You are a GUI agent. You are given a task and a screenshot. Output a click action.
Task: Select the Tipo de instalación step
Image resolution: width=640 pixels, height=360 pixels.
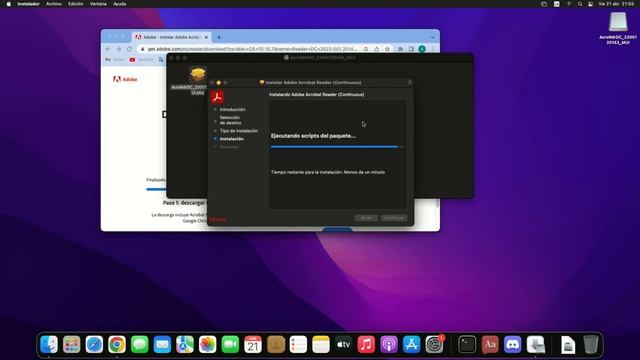coord(239,131)
